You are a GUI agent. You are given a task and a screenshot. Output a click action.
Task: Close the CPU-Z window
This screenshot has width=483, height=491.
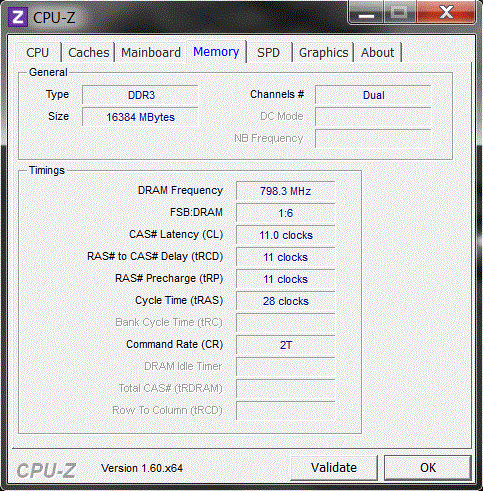click(x=446, y=13)
